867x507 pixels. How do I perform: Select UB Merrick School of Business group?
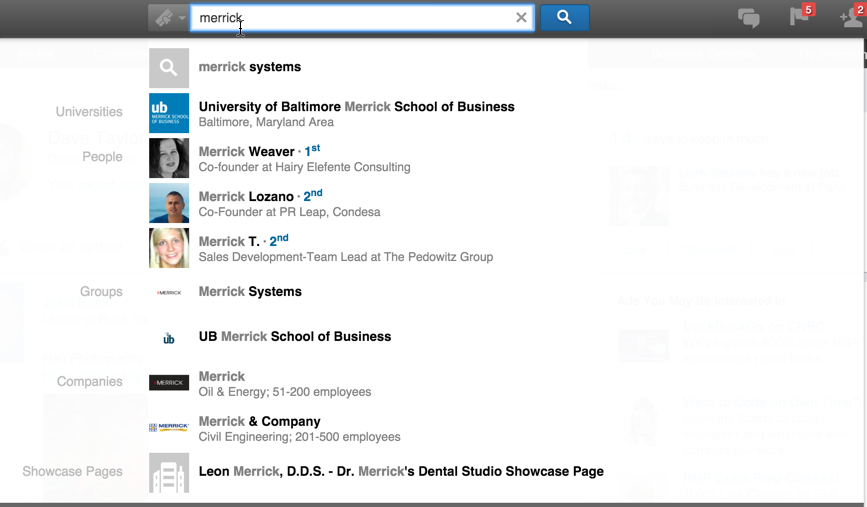click(294, 337)
